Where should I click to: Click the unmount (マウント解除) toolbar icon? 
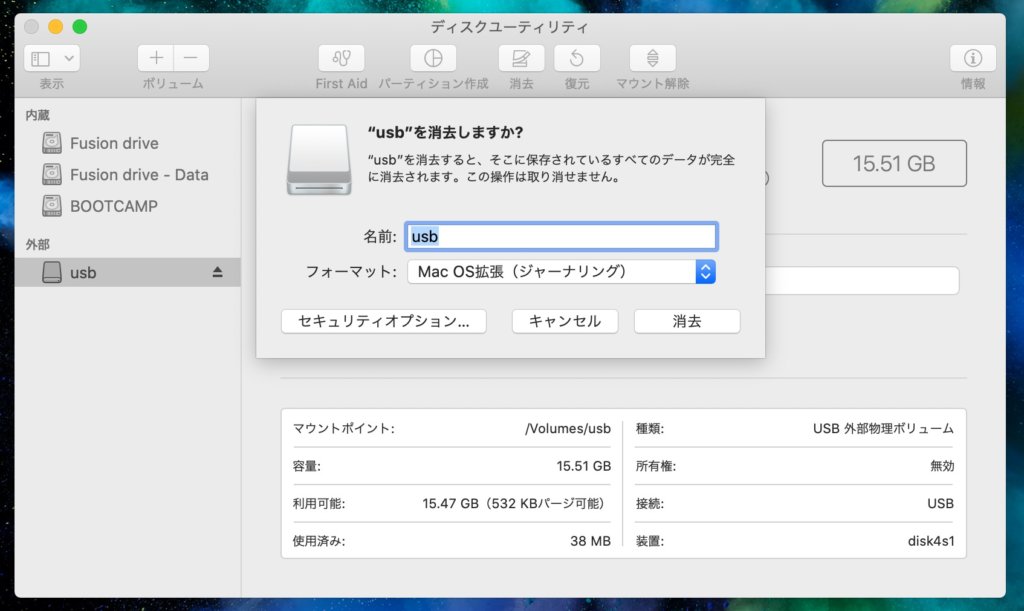652,58
